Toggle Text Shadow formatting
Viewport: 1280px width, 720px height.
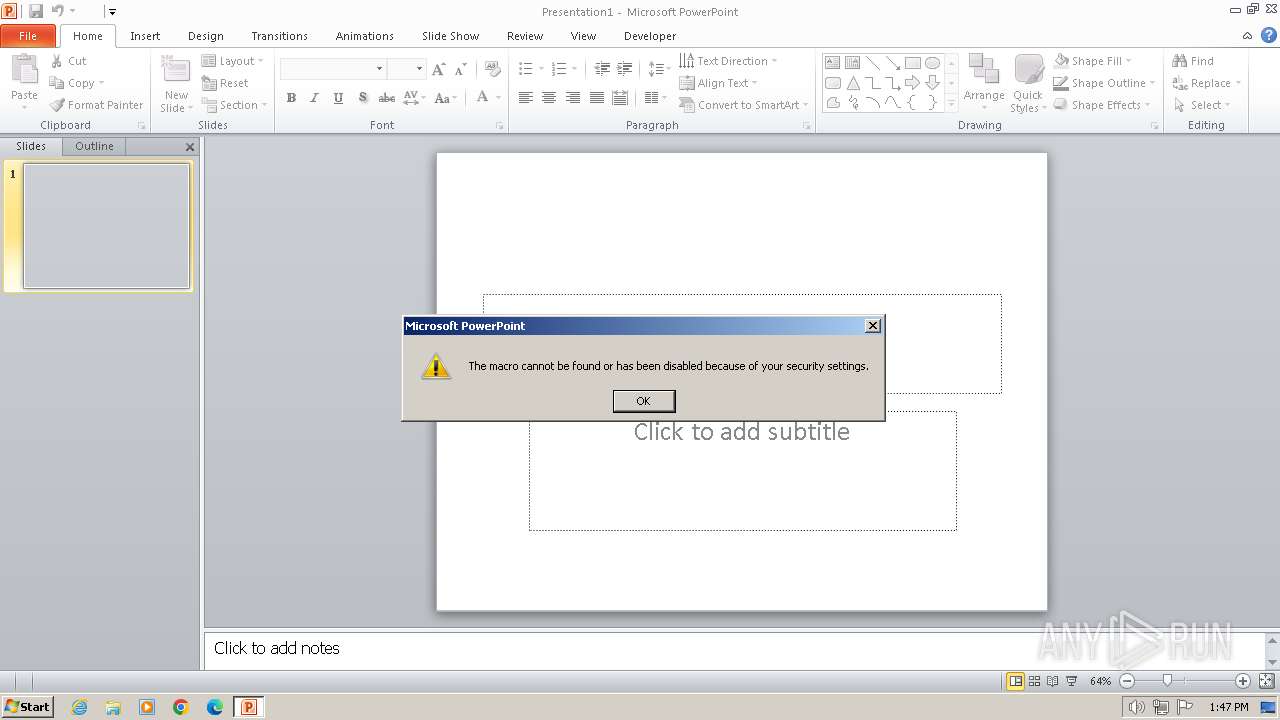(x=362, y=98)
